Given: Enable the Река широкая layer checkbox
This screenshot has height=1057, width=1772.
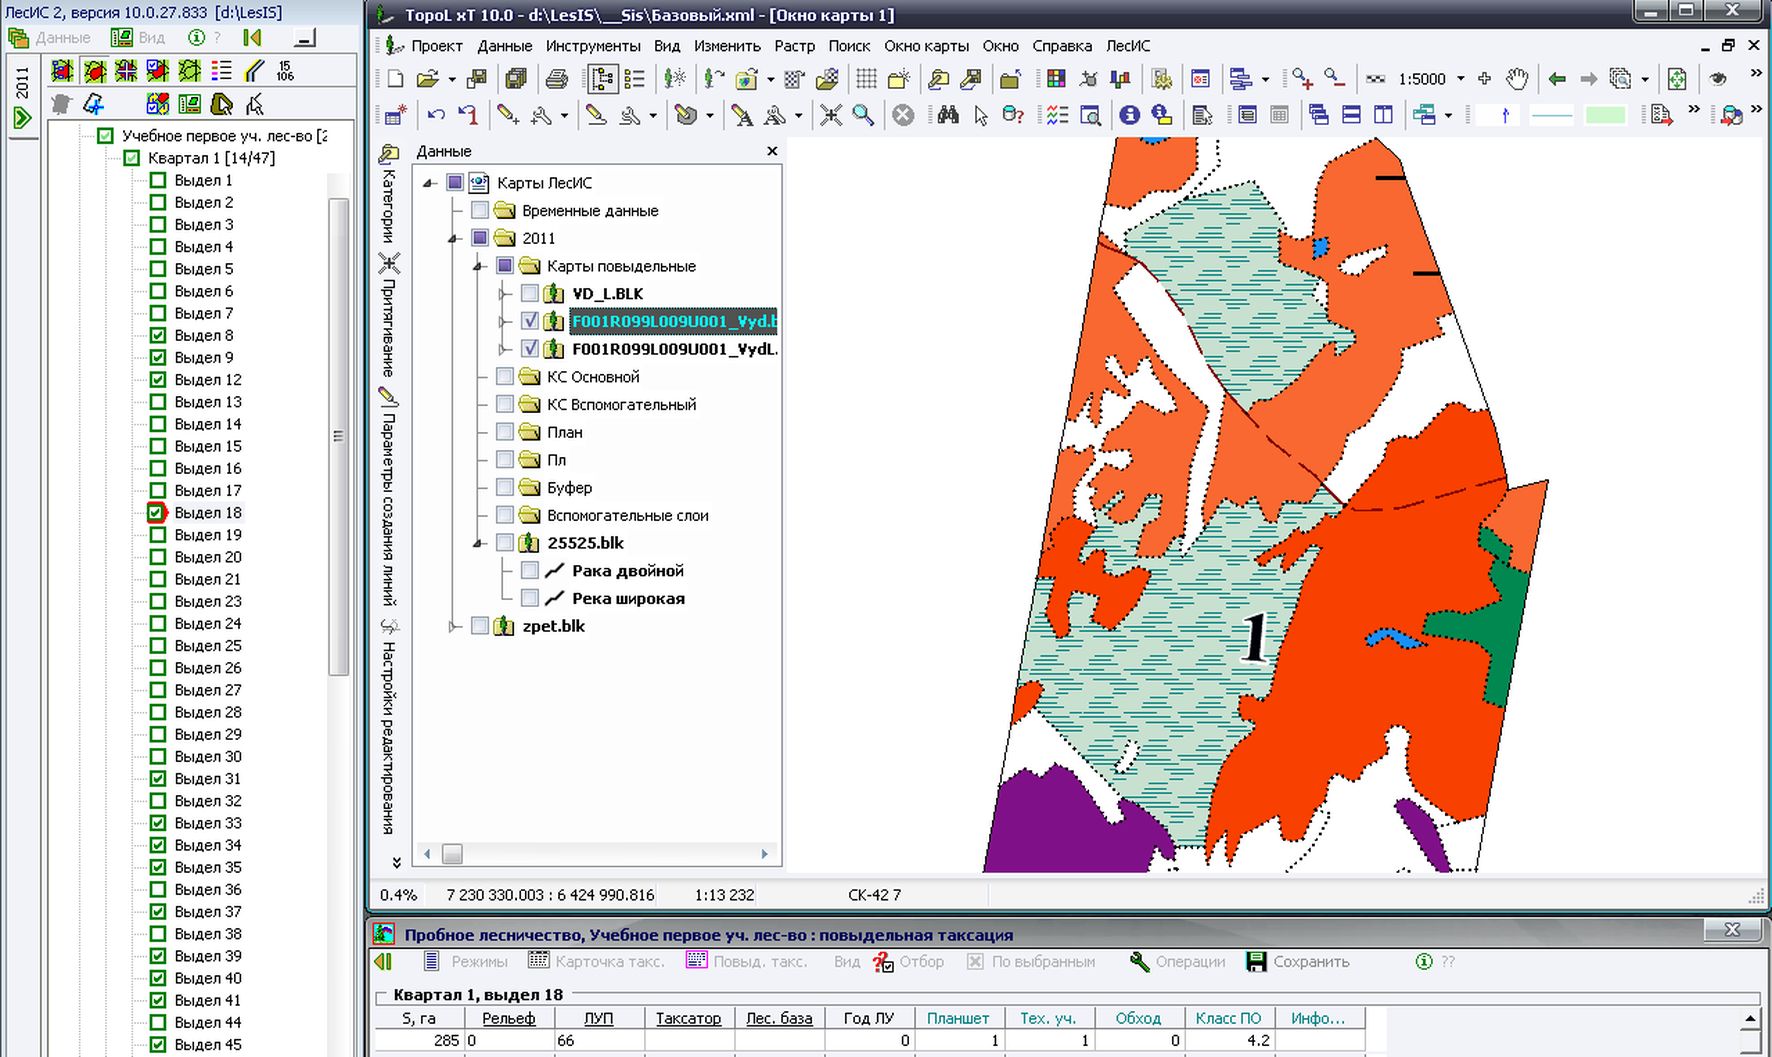Looking at the screenshot, I should [530, 598].
